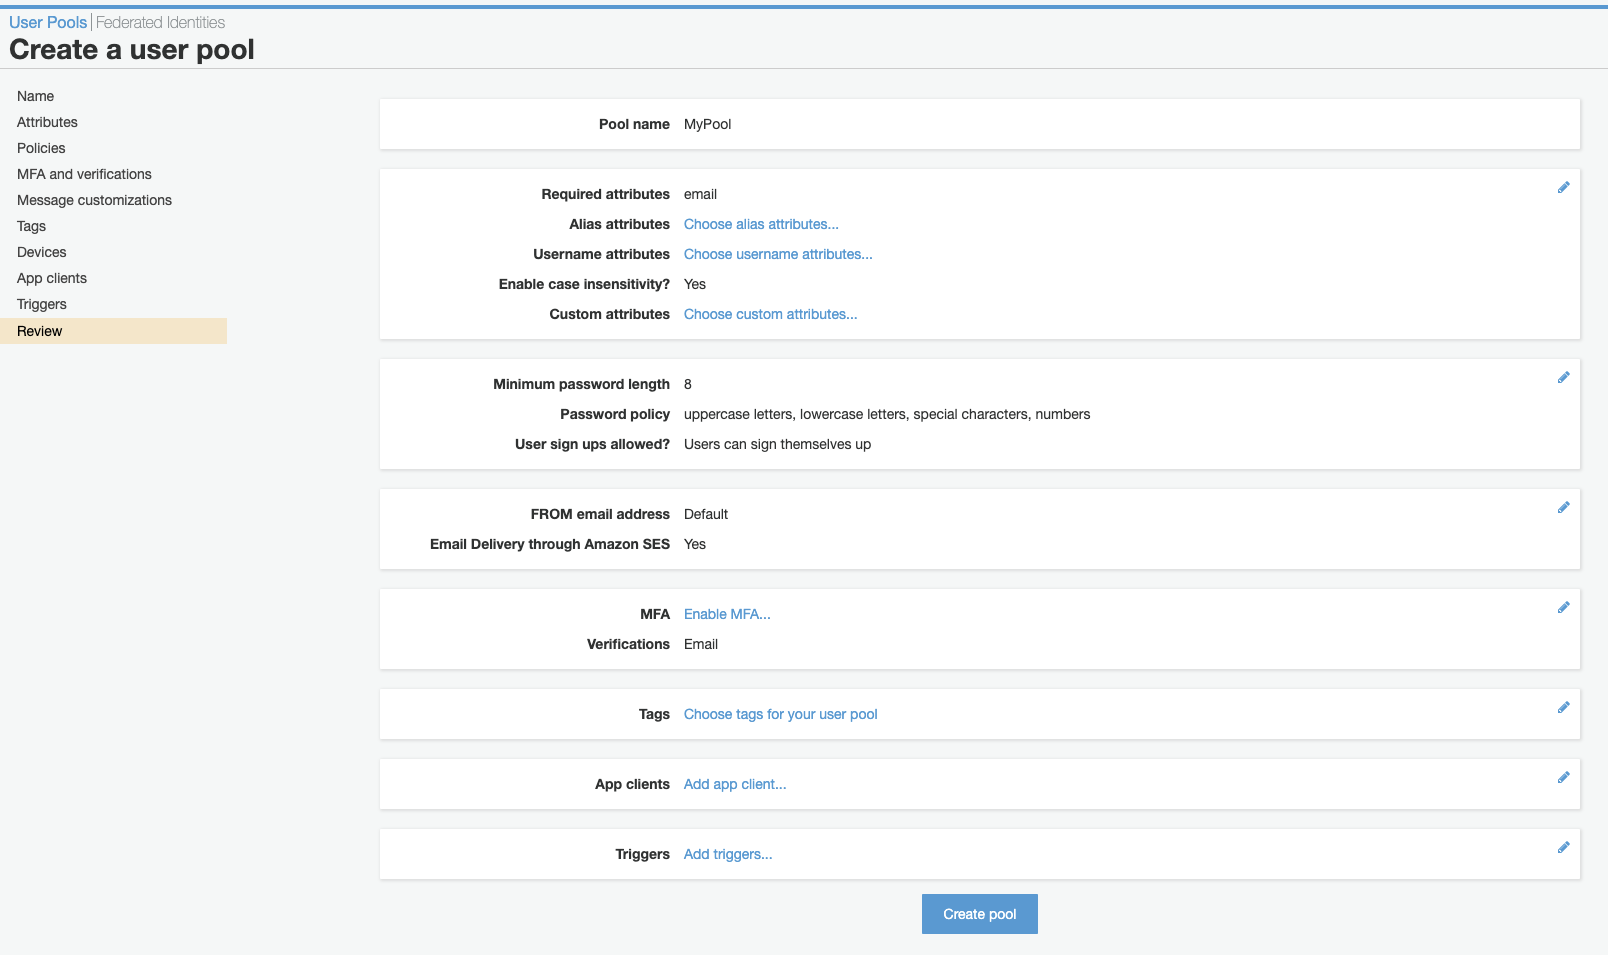This screenshot has height=955, width=1608.
Task: Edit MFA and Verifications section pencil icon
Action: tap(1563, 607)
